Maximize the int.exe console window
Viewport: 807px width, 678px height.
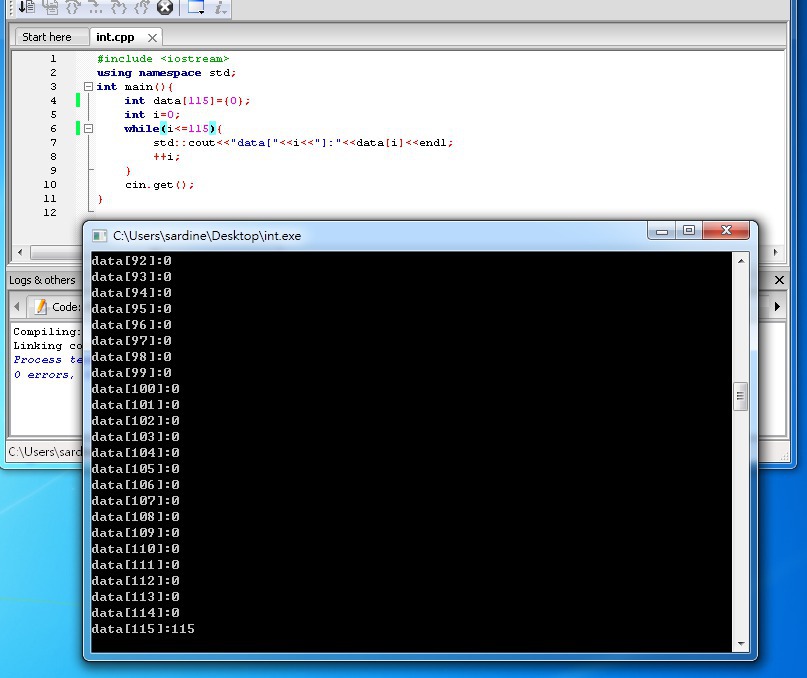[x=688, y=231]
